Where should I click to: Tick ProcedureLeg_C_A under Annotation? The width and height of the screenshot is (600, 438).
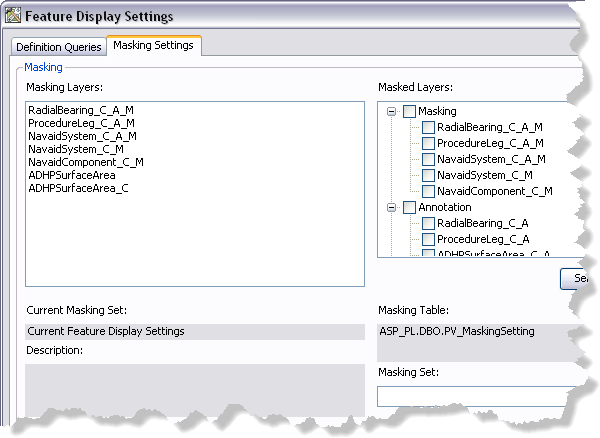[428, 239]
